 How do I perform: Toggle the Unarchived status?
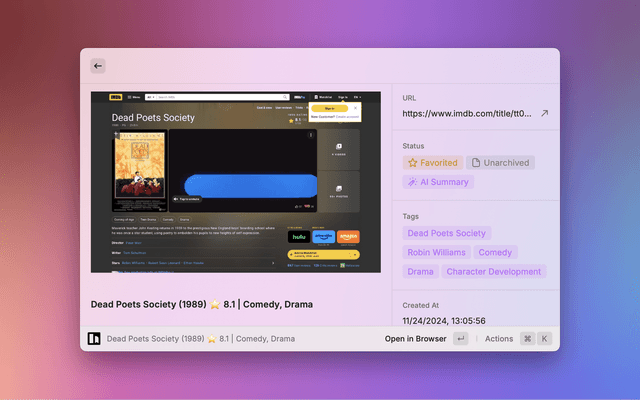pos(502,163)
